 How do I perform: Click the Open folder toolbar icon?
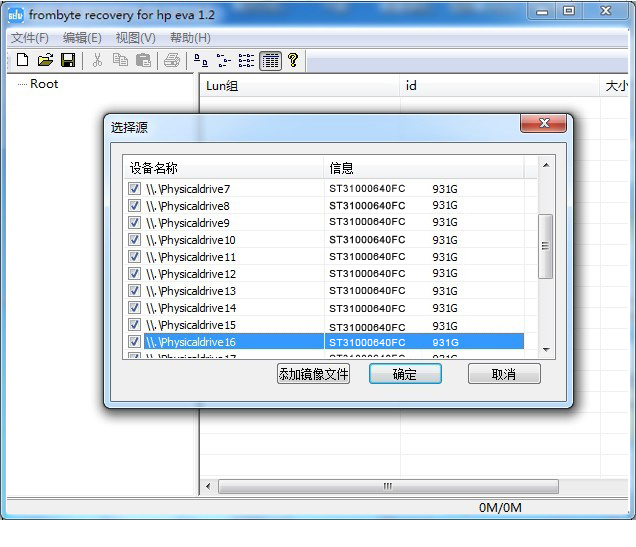coord(45,60)
